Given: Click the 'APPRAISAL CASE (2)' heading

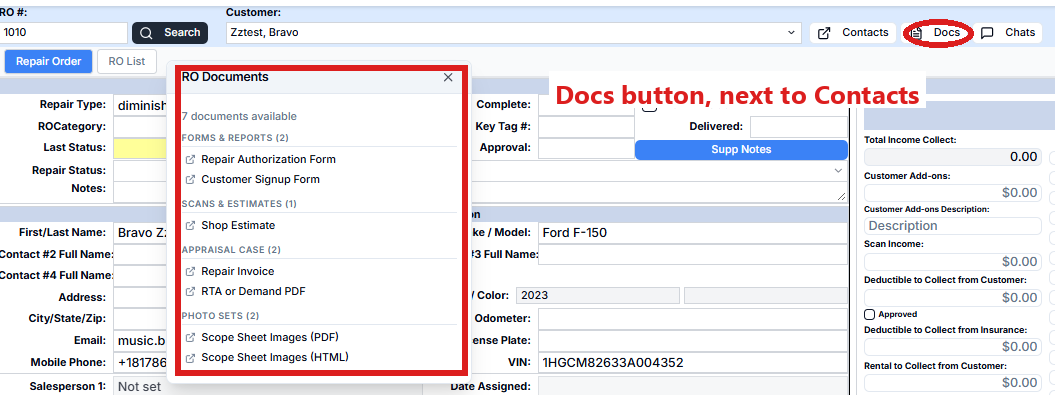Looking at the screenshot, I should tap(231, 250).
